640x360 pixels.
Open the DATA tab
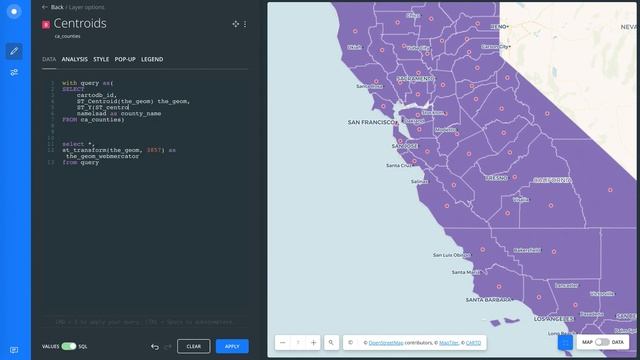click(x=49, y=59)
